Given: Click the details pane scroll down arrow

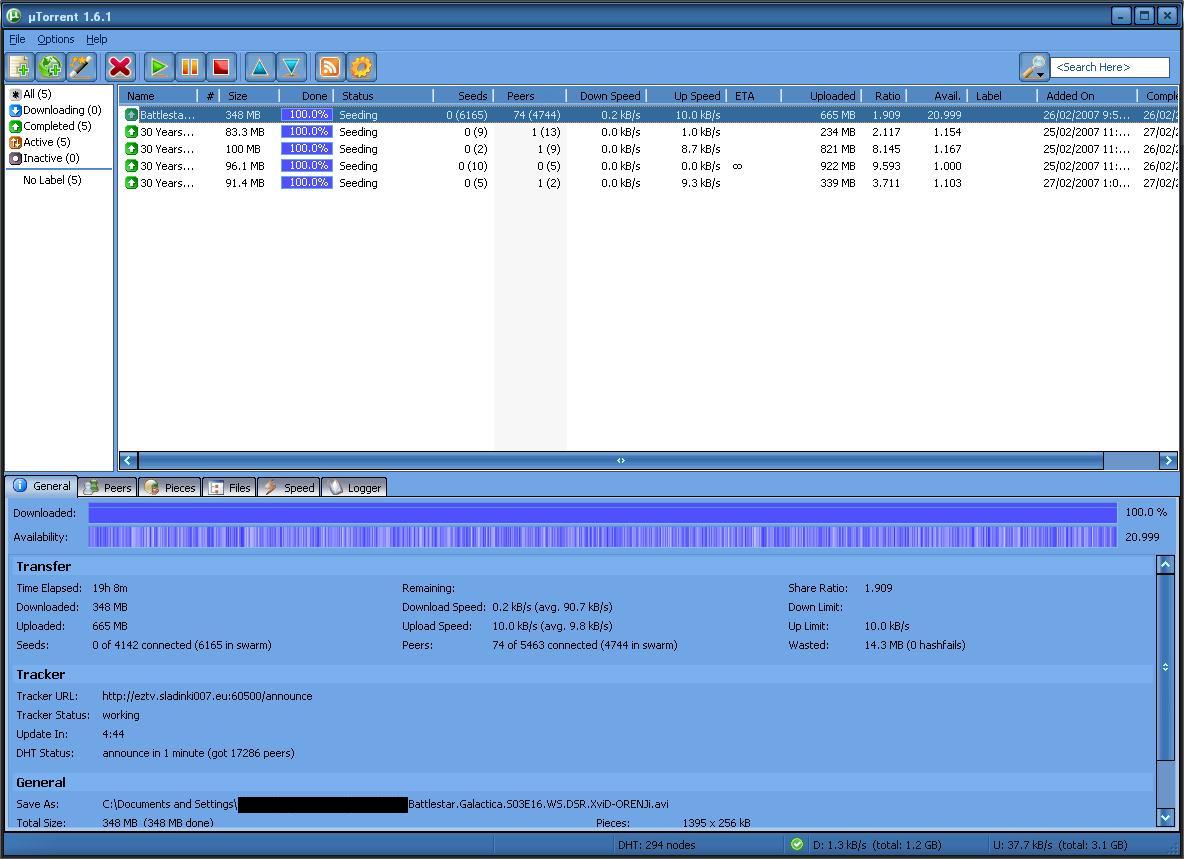Looking at the screenshot, I should (x=1165, y=817).
